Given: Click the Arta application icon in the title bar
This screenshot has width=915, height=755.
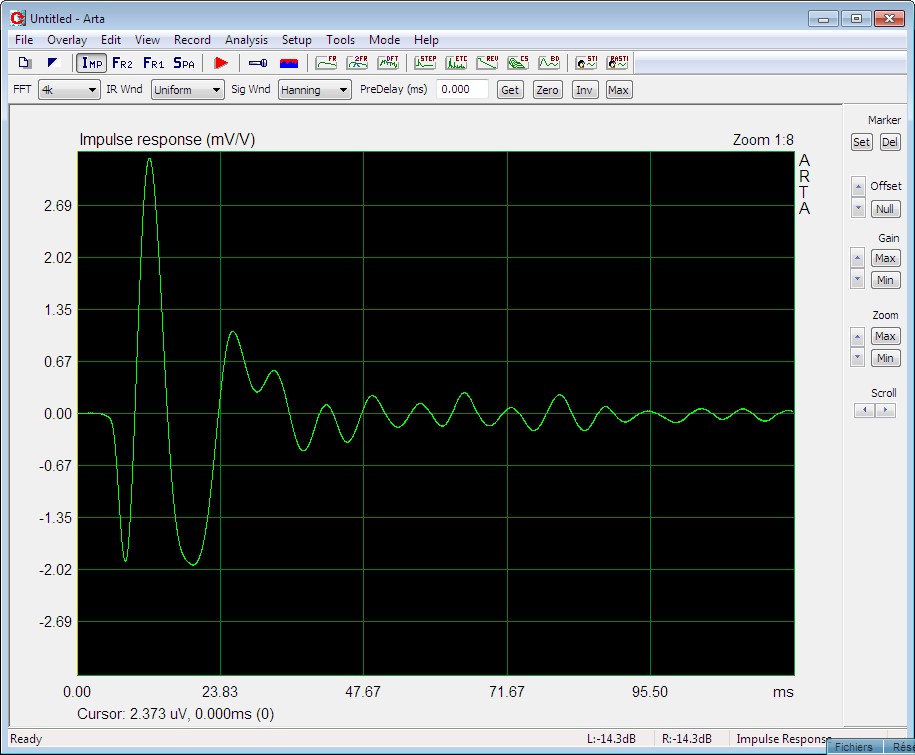Looking at the screenshot, I should click(18, 18).
